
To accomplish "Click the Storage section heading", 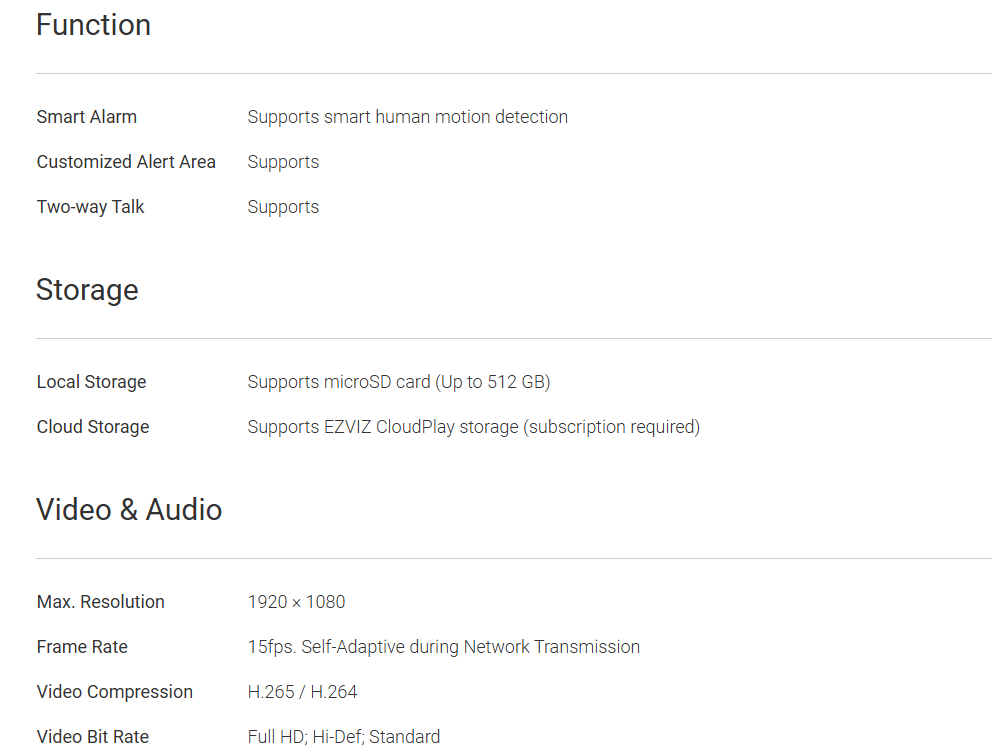I will click(x=87, y=290).
